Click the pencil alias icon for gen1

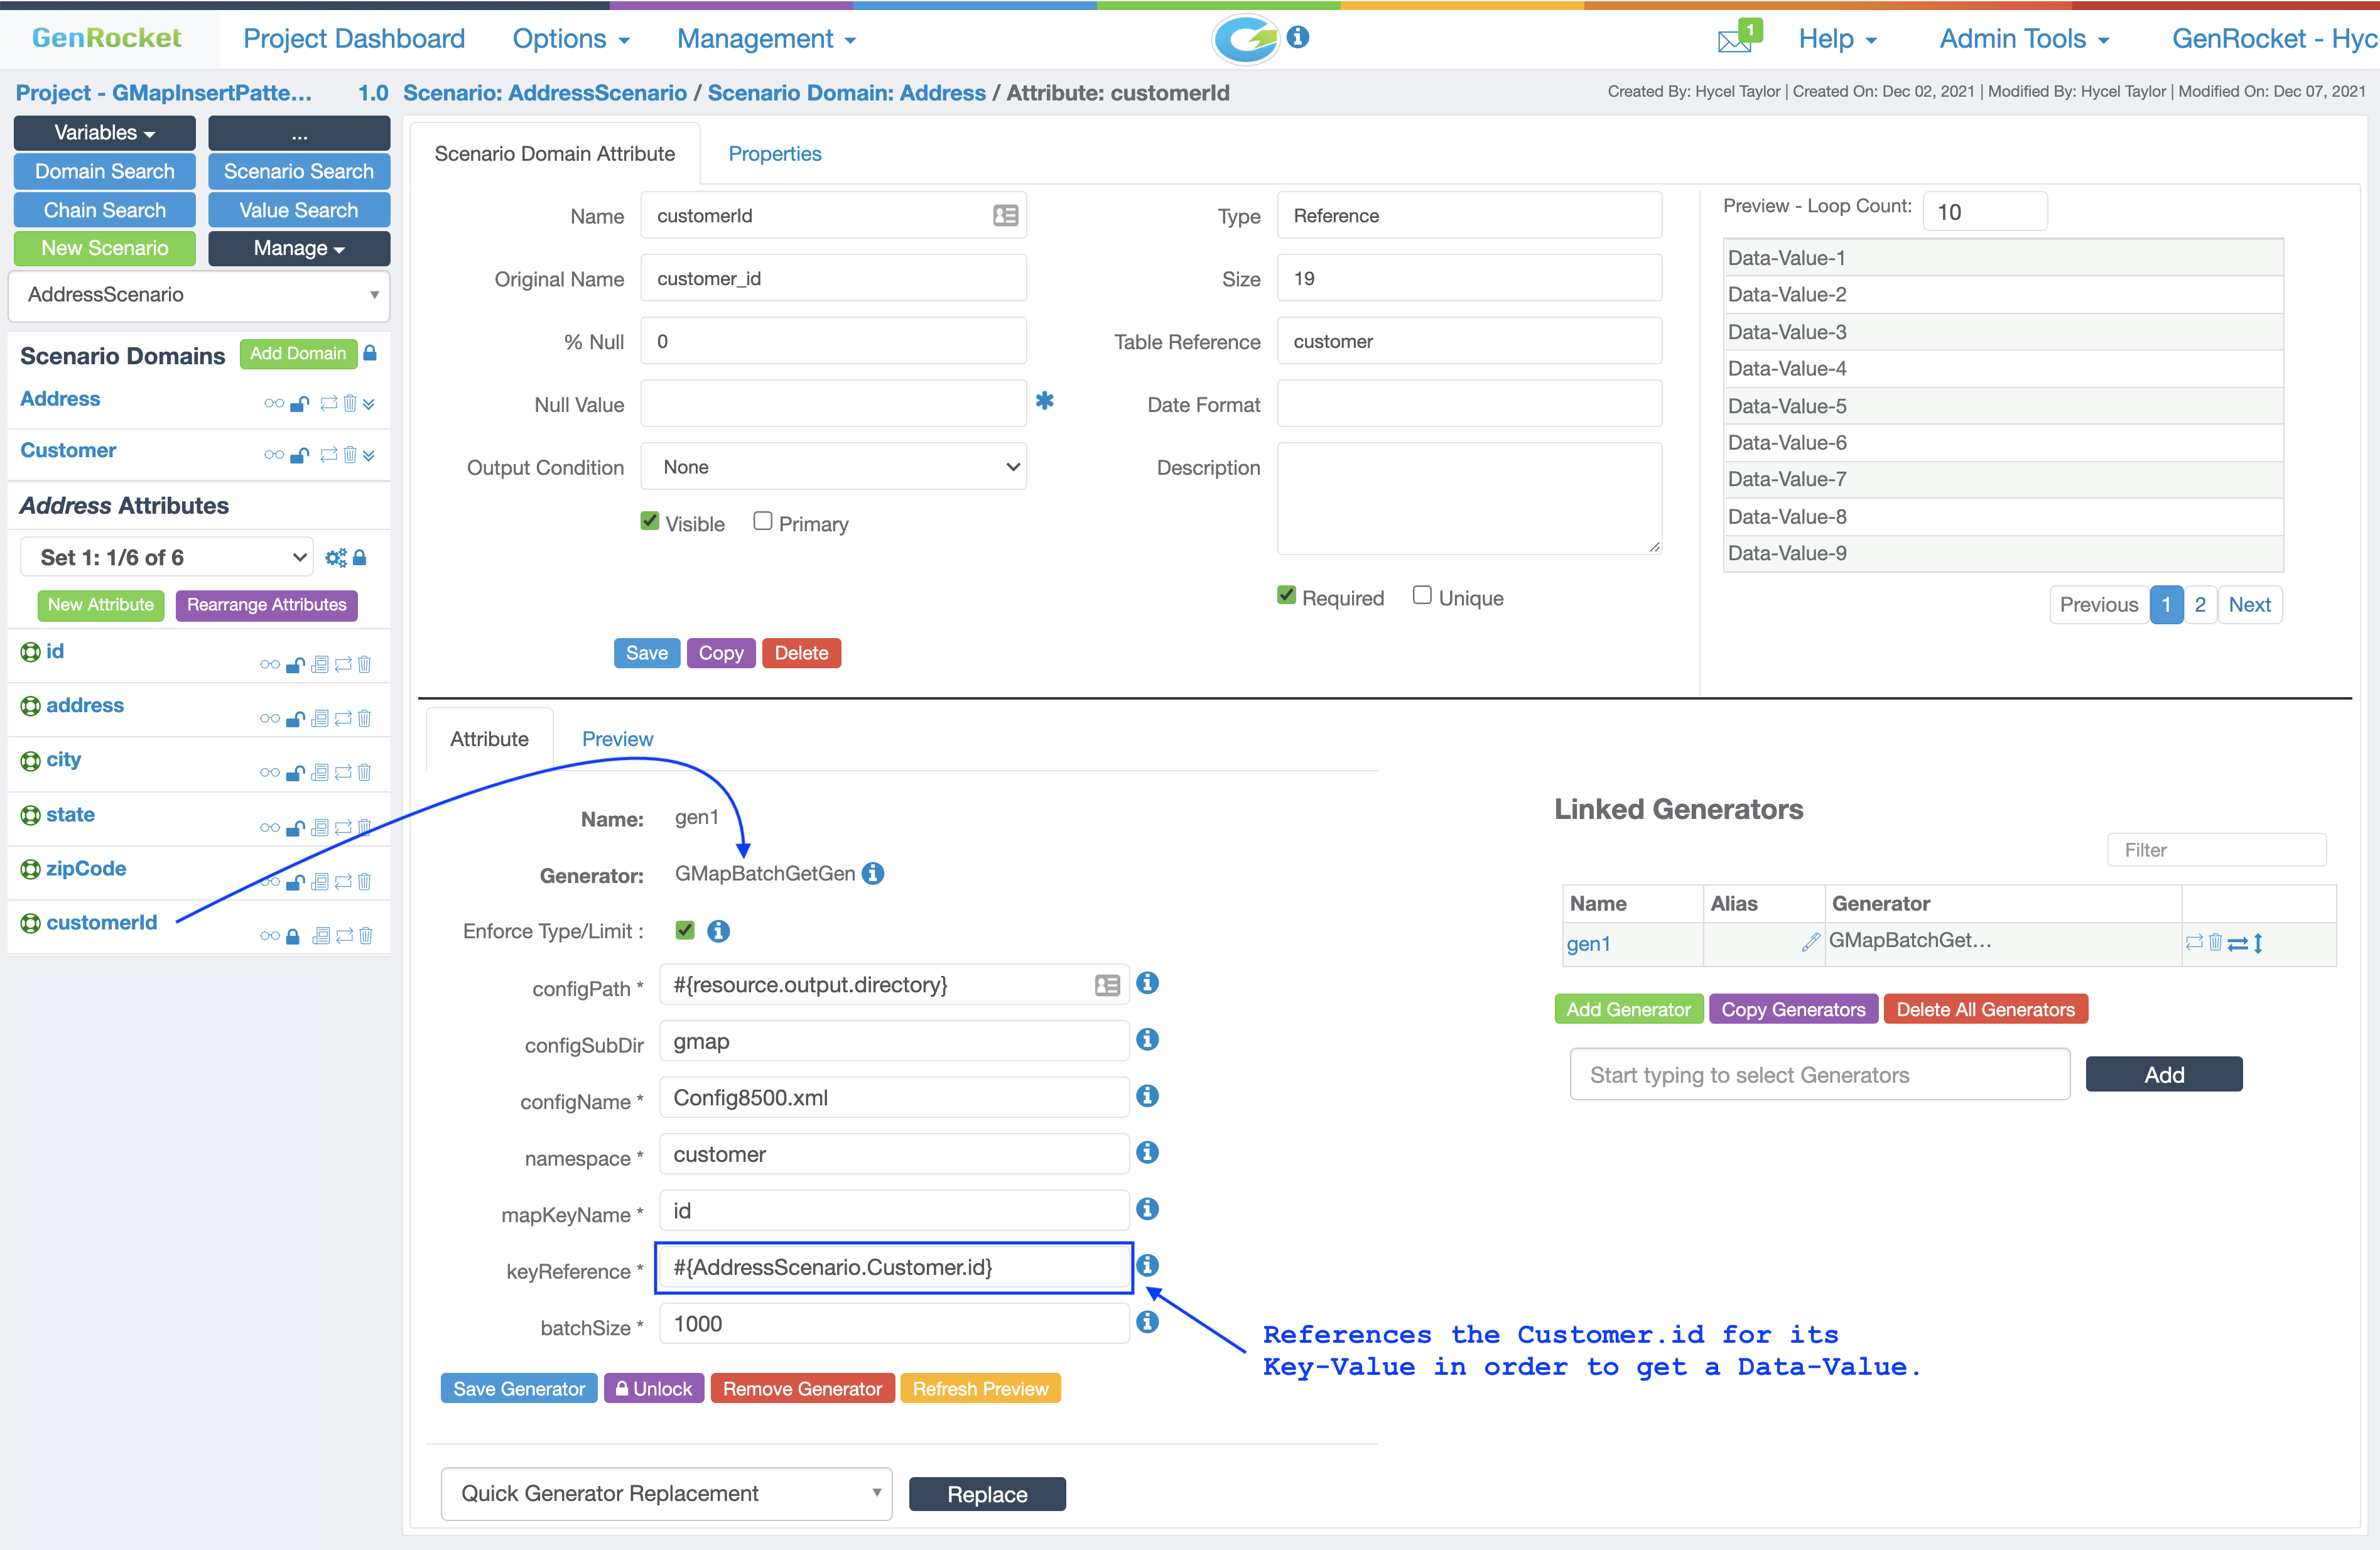pyautogui.click(x=1810, y=941)
